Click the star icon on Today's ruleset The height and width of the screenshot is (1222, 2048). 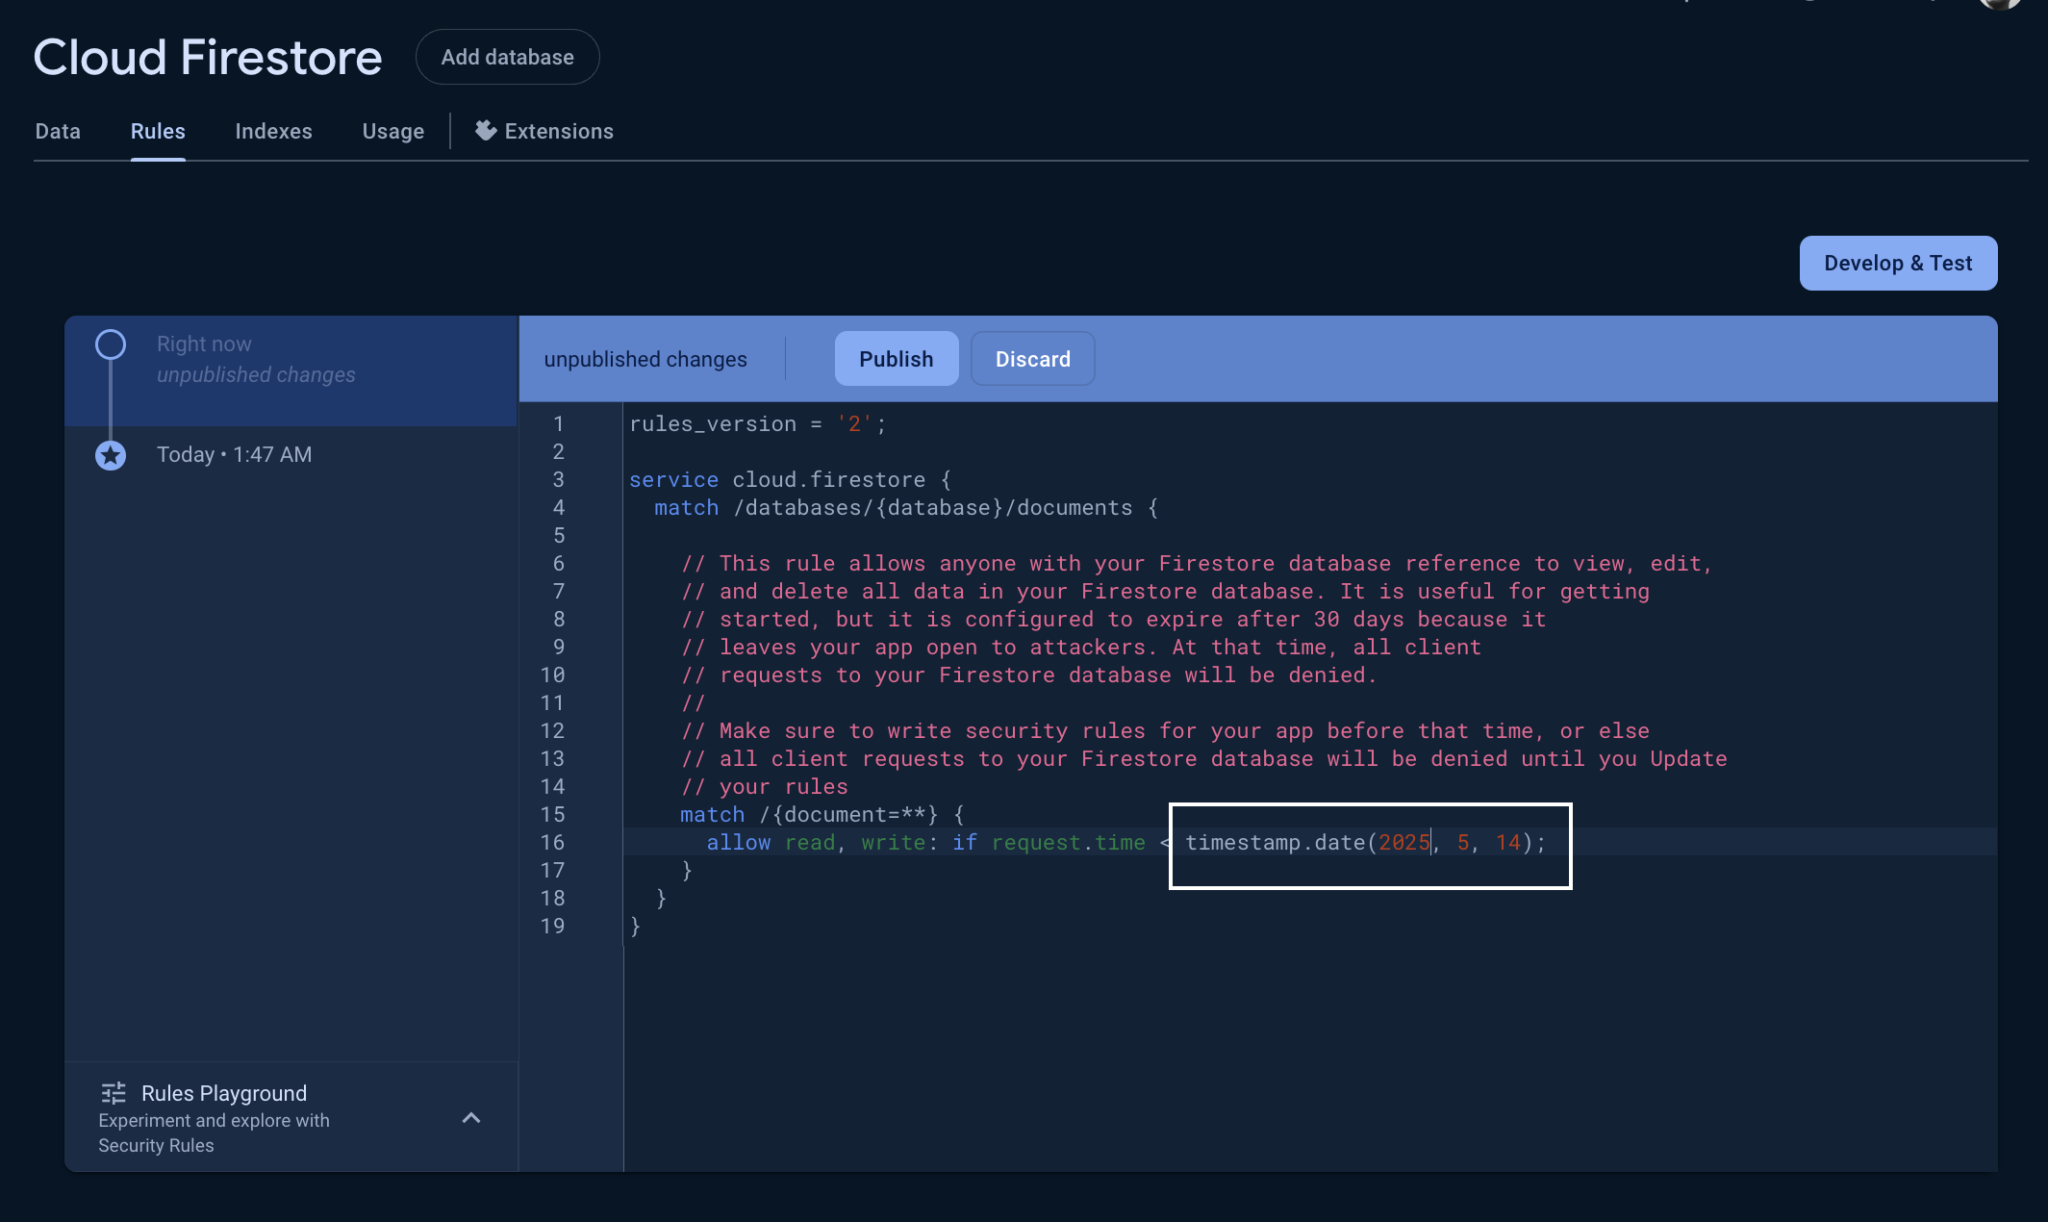point(110,455)
